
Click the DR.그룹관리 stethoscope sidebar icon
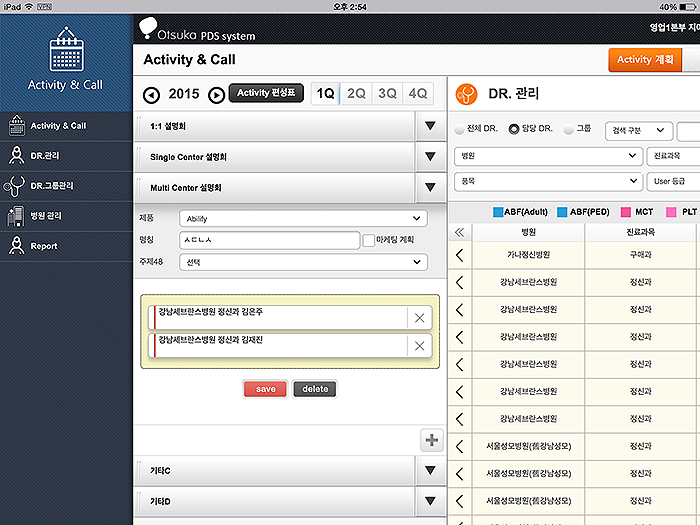(x=15, y=186)
